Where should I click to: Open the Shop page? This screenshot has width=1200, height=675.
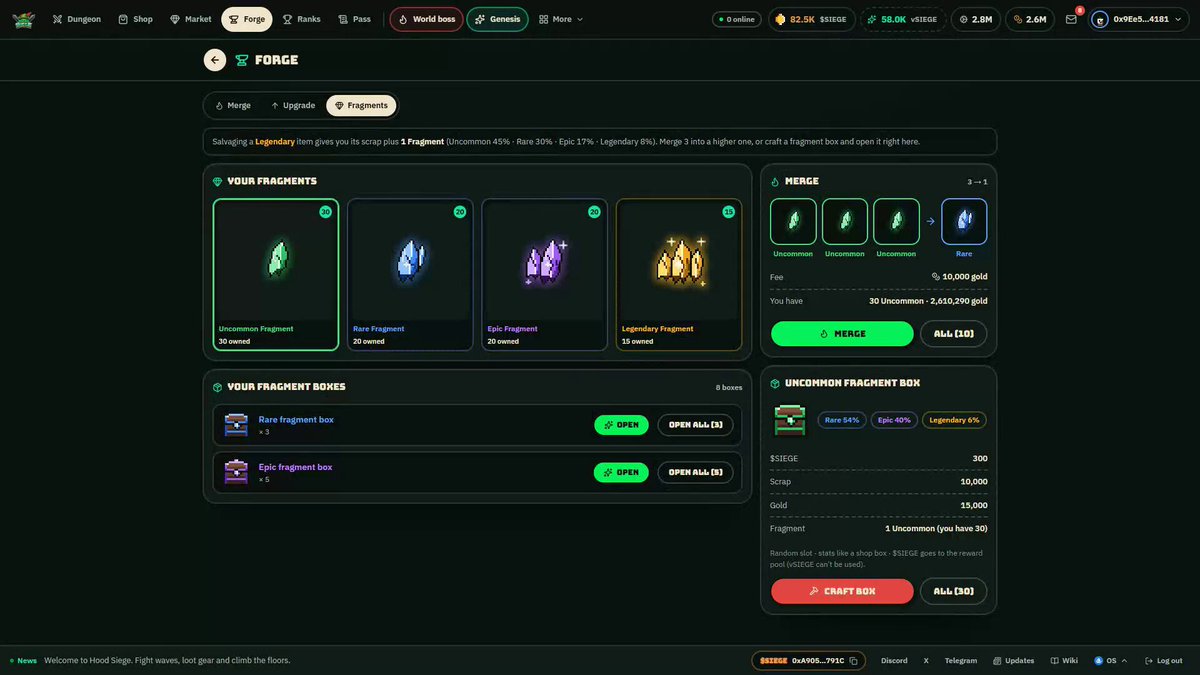pyautogui.click(x=136, y=19)
